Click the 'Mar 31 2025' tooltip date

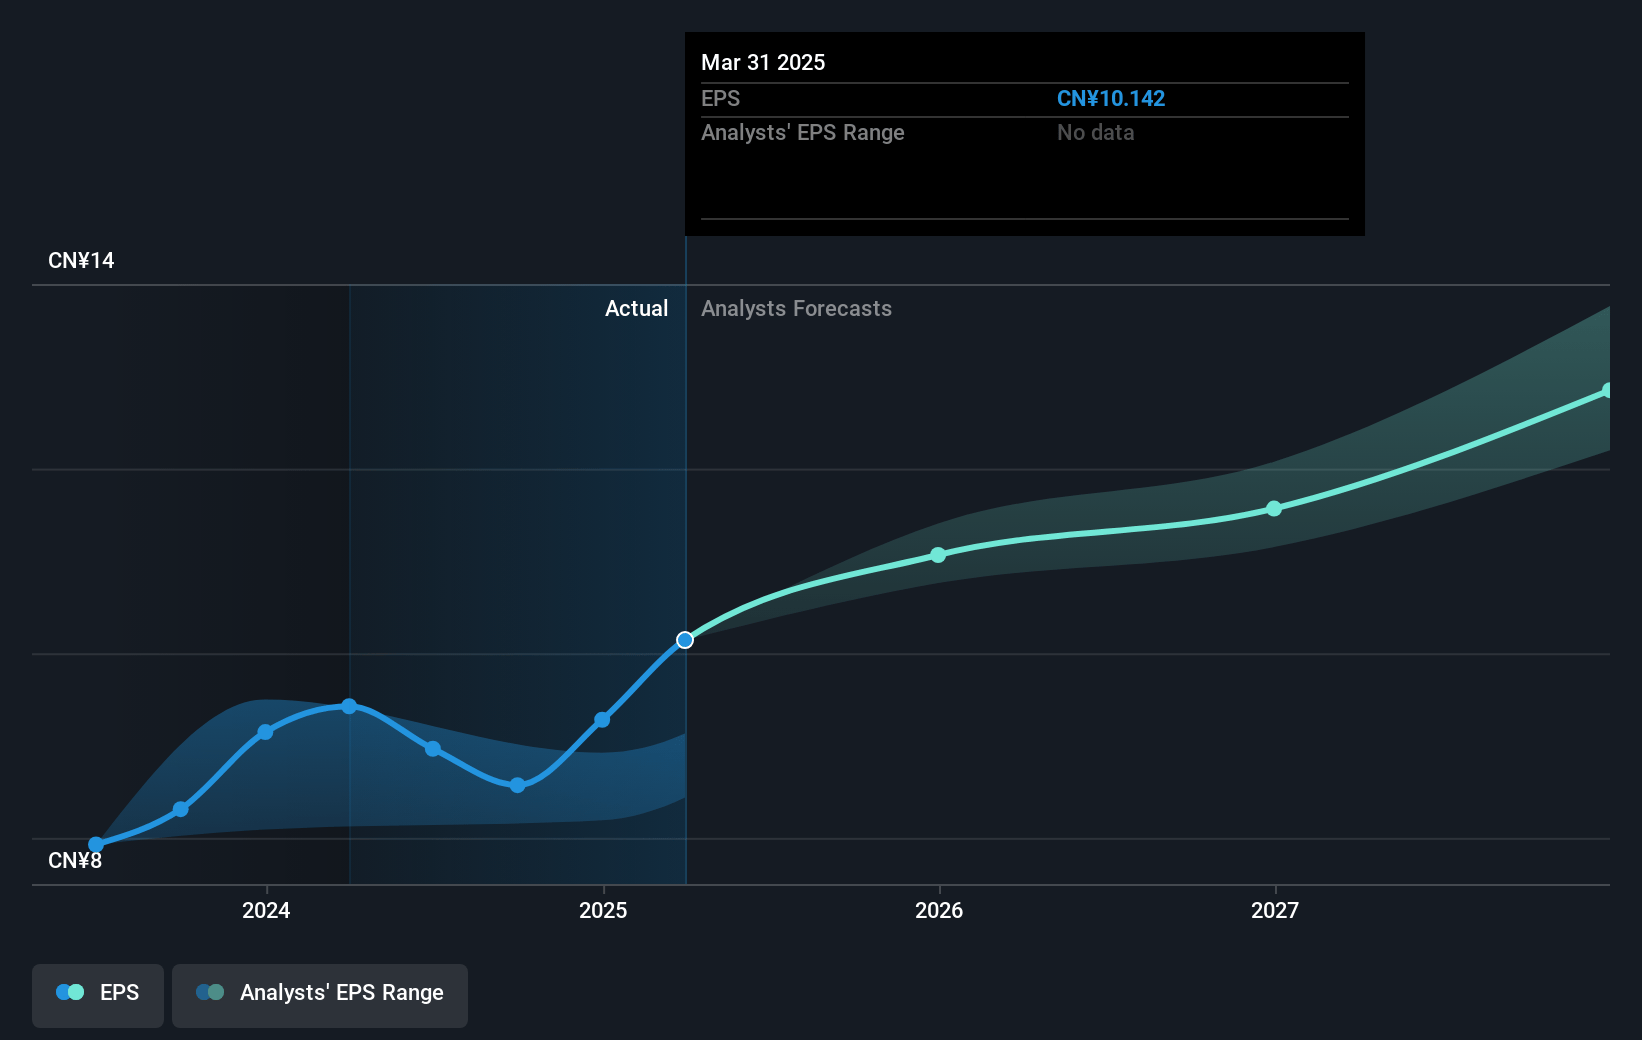(x=763, y=62)
